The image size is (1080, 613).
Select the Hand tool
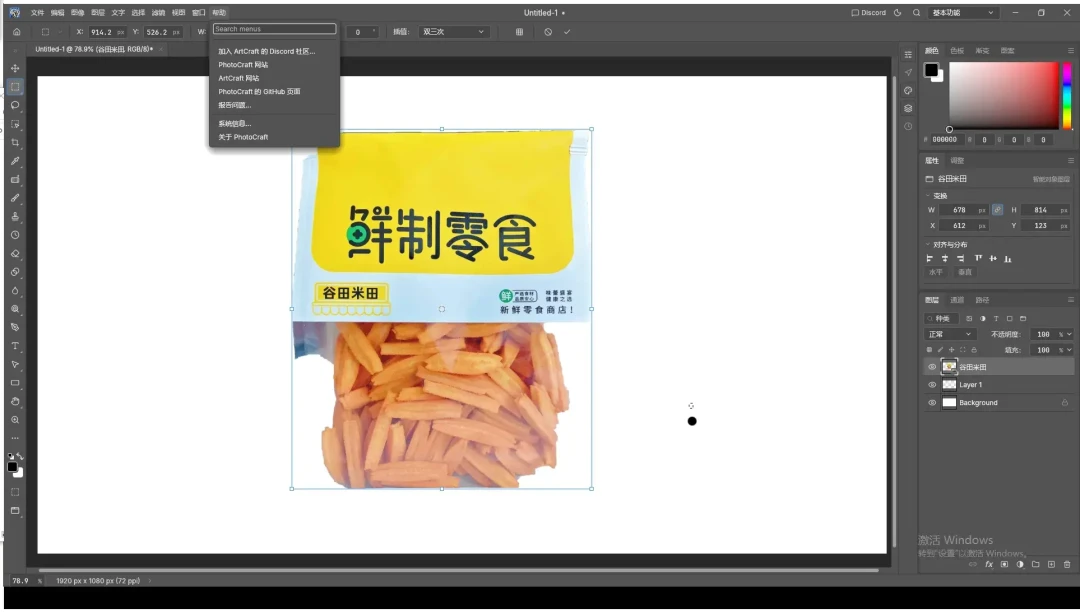click(15, 402)
